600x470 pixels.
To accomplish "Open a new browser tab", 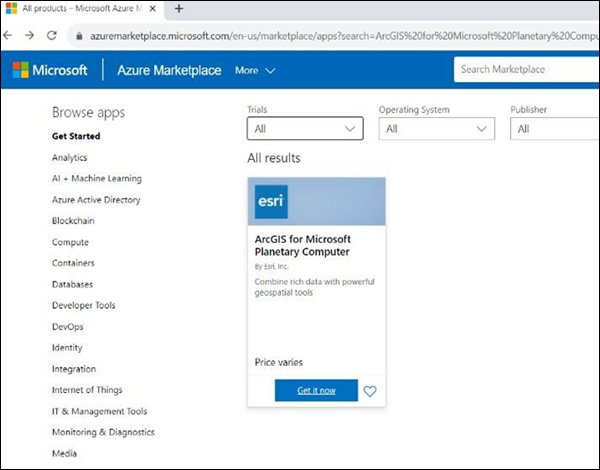I will point(179,9).
